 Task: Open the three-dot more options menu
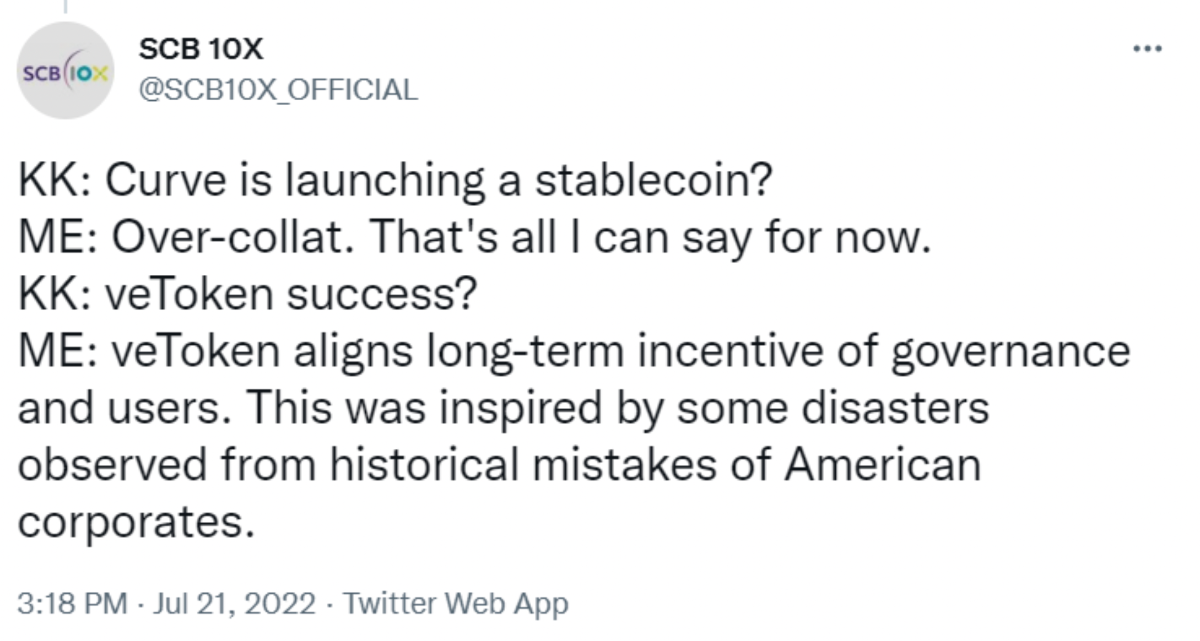(x=1147, y=49)
